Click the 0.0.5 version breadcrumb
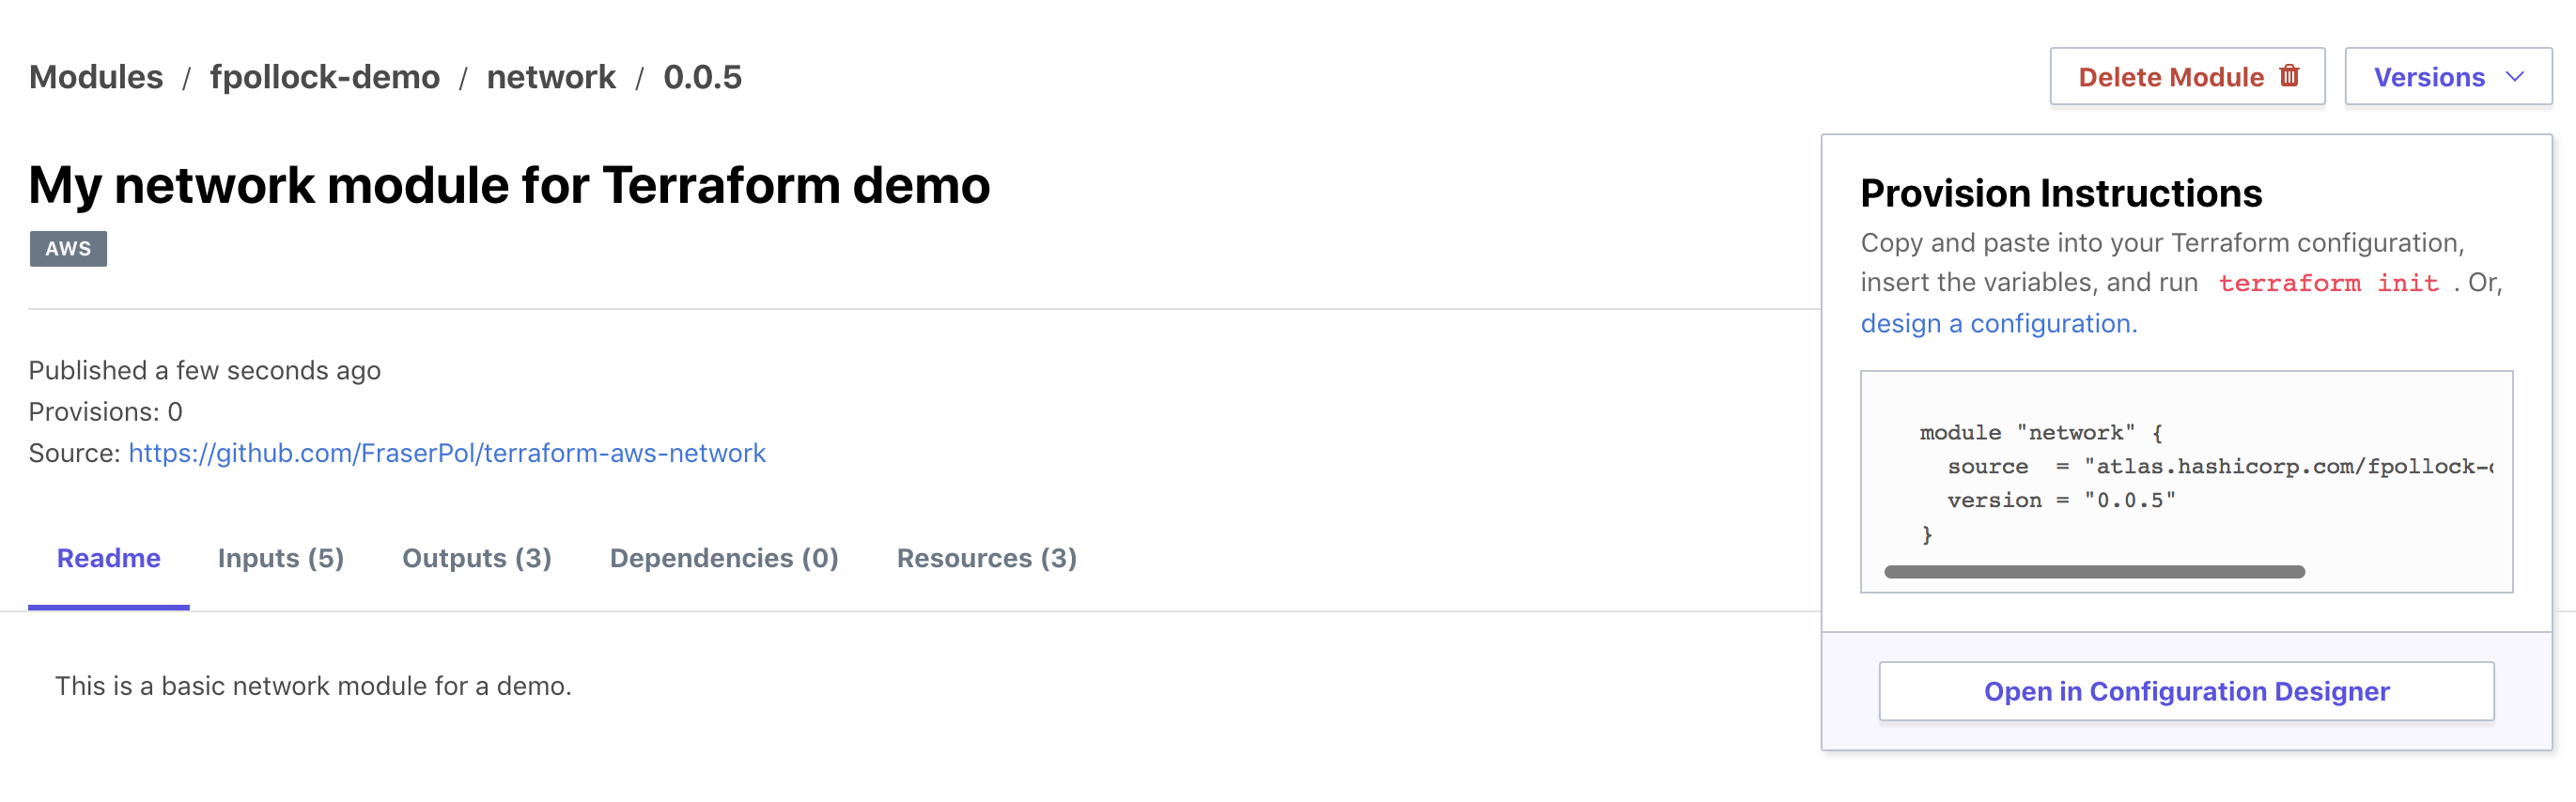The width and height of the screenshot is (2576, 802). 702,77
